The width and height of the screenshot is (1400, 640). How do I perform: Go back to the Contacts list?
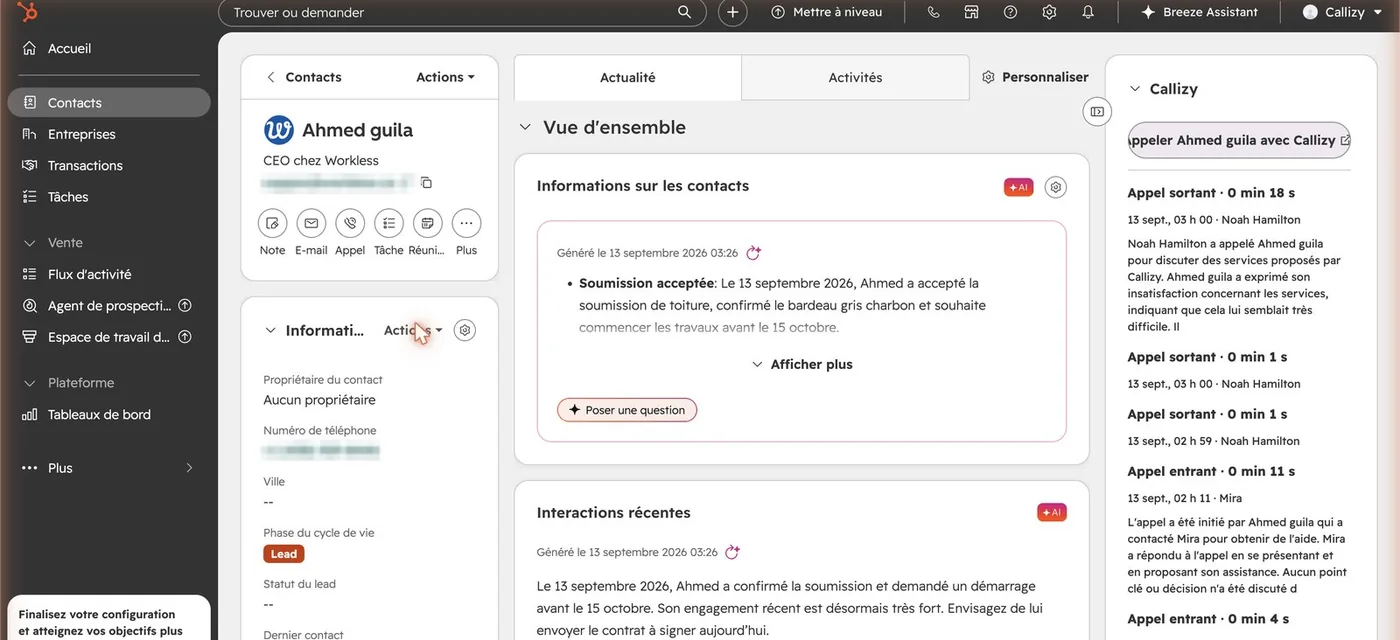[304, 77]
